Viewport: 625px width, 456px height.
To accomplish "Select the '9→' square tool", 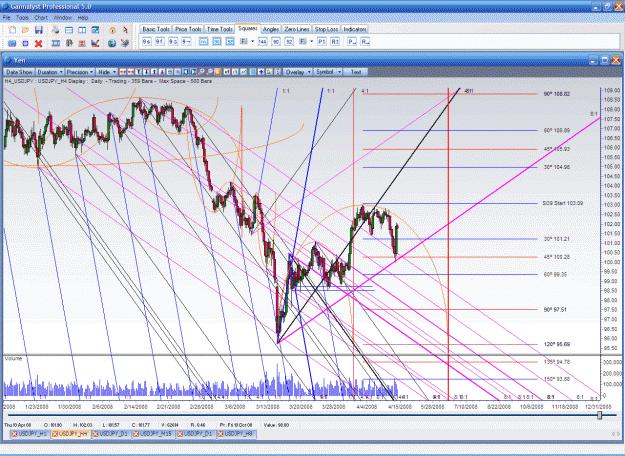I will 186,41.
